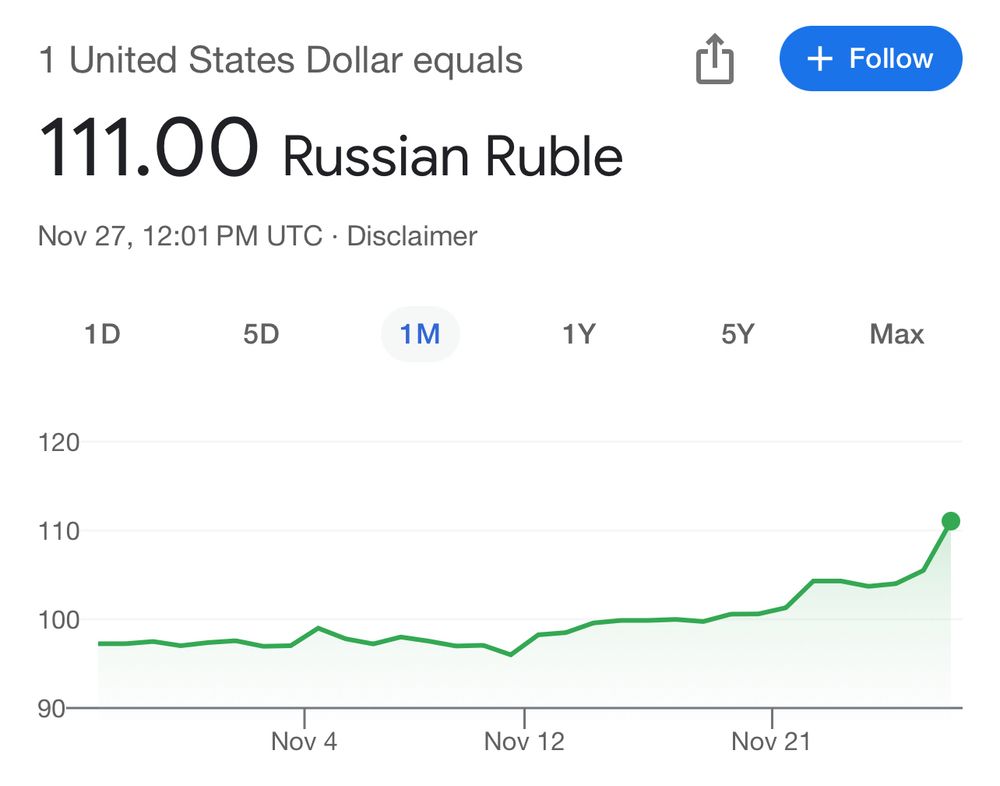Switch to 5Y chart view
Viewport: 1000px width, 786px height.
737,334
